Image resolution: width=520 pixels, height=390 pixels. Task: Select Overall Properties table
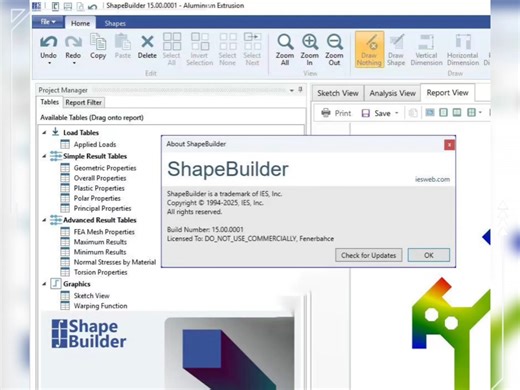point(100,178)
